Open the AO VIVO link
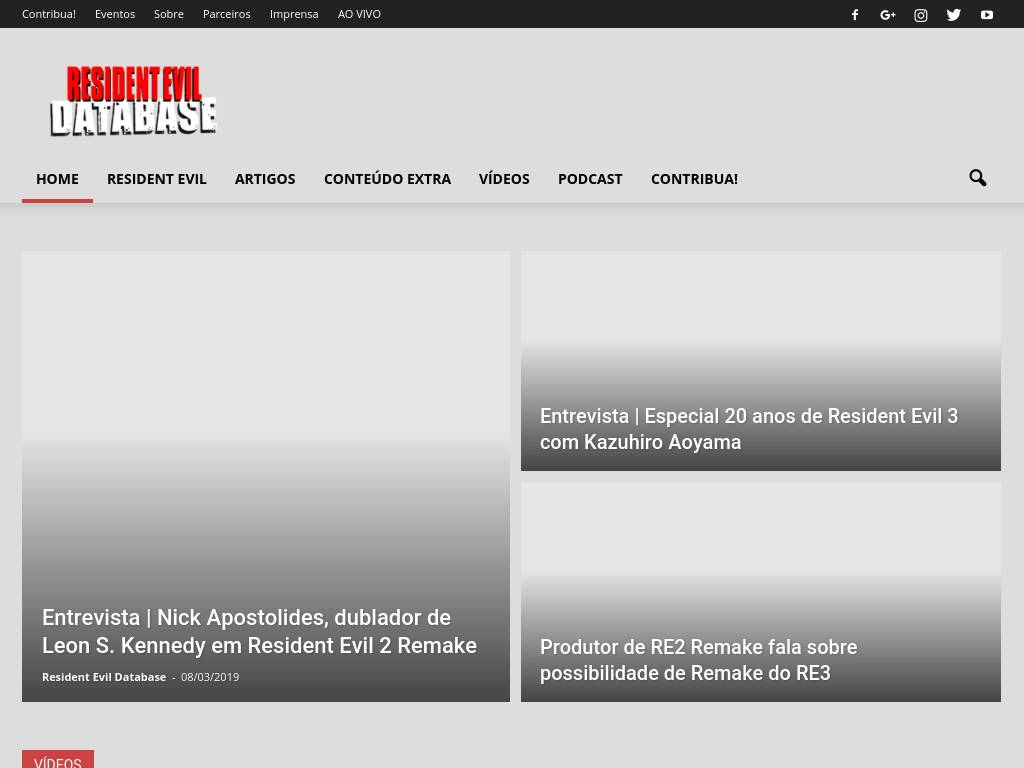The height and width of the screenshot is (768, 1024). [x=359, y=14]
